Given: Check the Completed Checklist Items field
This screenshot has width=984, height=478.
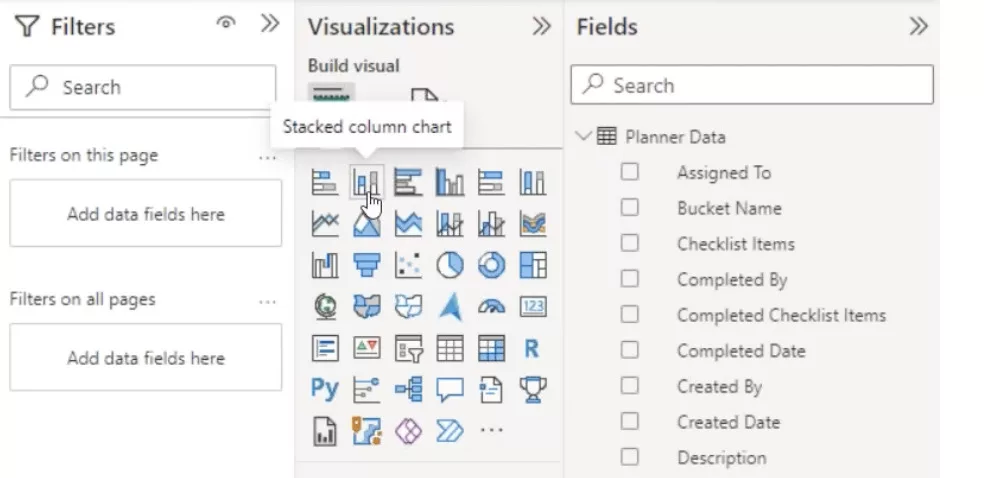Looking at the screenshot, I should pos(629,314).
